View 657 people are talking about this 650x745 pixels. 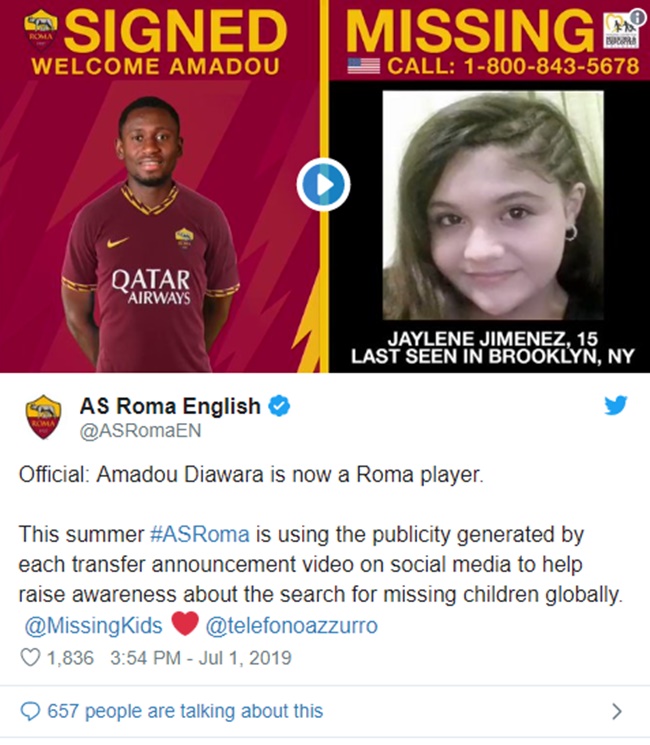point(185,711)
